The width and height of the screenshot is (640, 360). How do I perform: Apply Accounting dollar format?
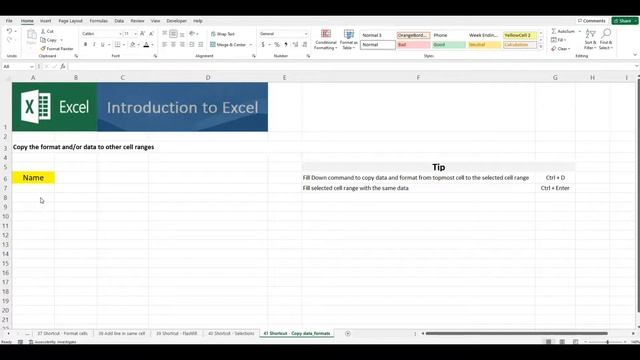point(263,44)
